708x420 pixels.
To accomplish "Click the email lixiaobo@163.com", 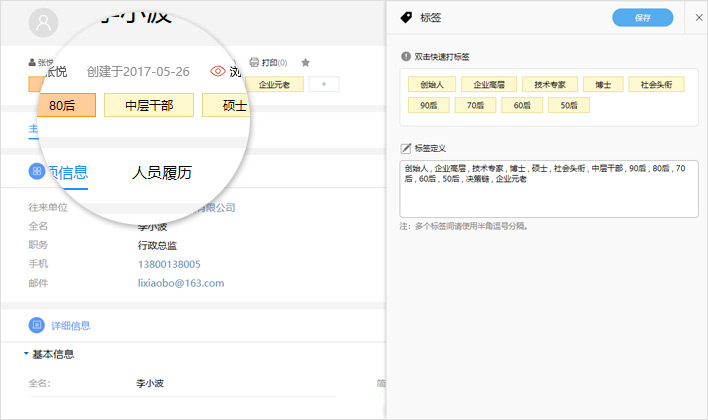I will pos(180,283).
